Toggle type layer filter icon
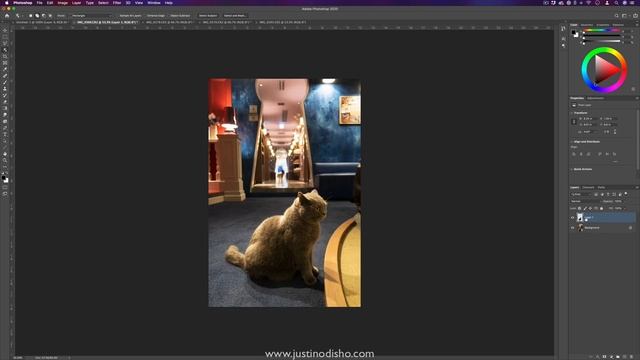Viewport: 640px width, 360px height. point(608,195)
